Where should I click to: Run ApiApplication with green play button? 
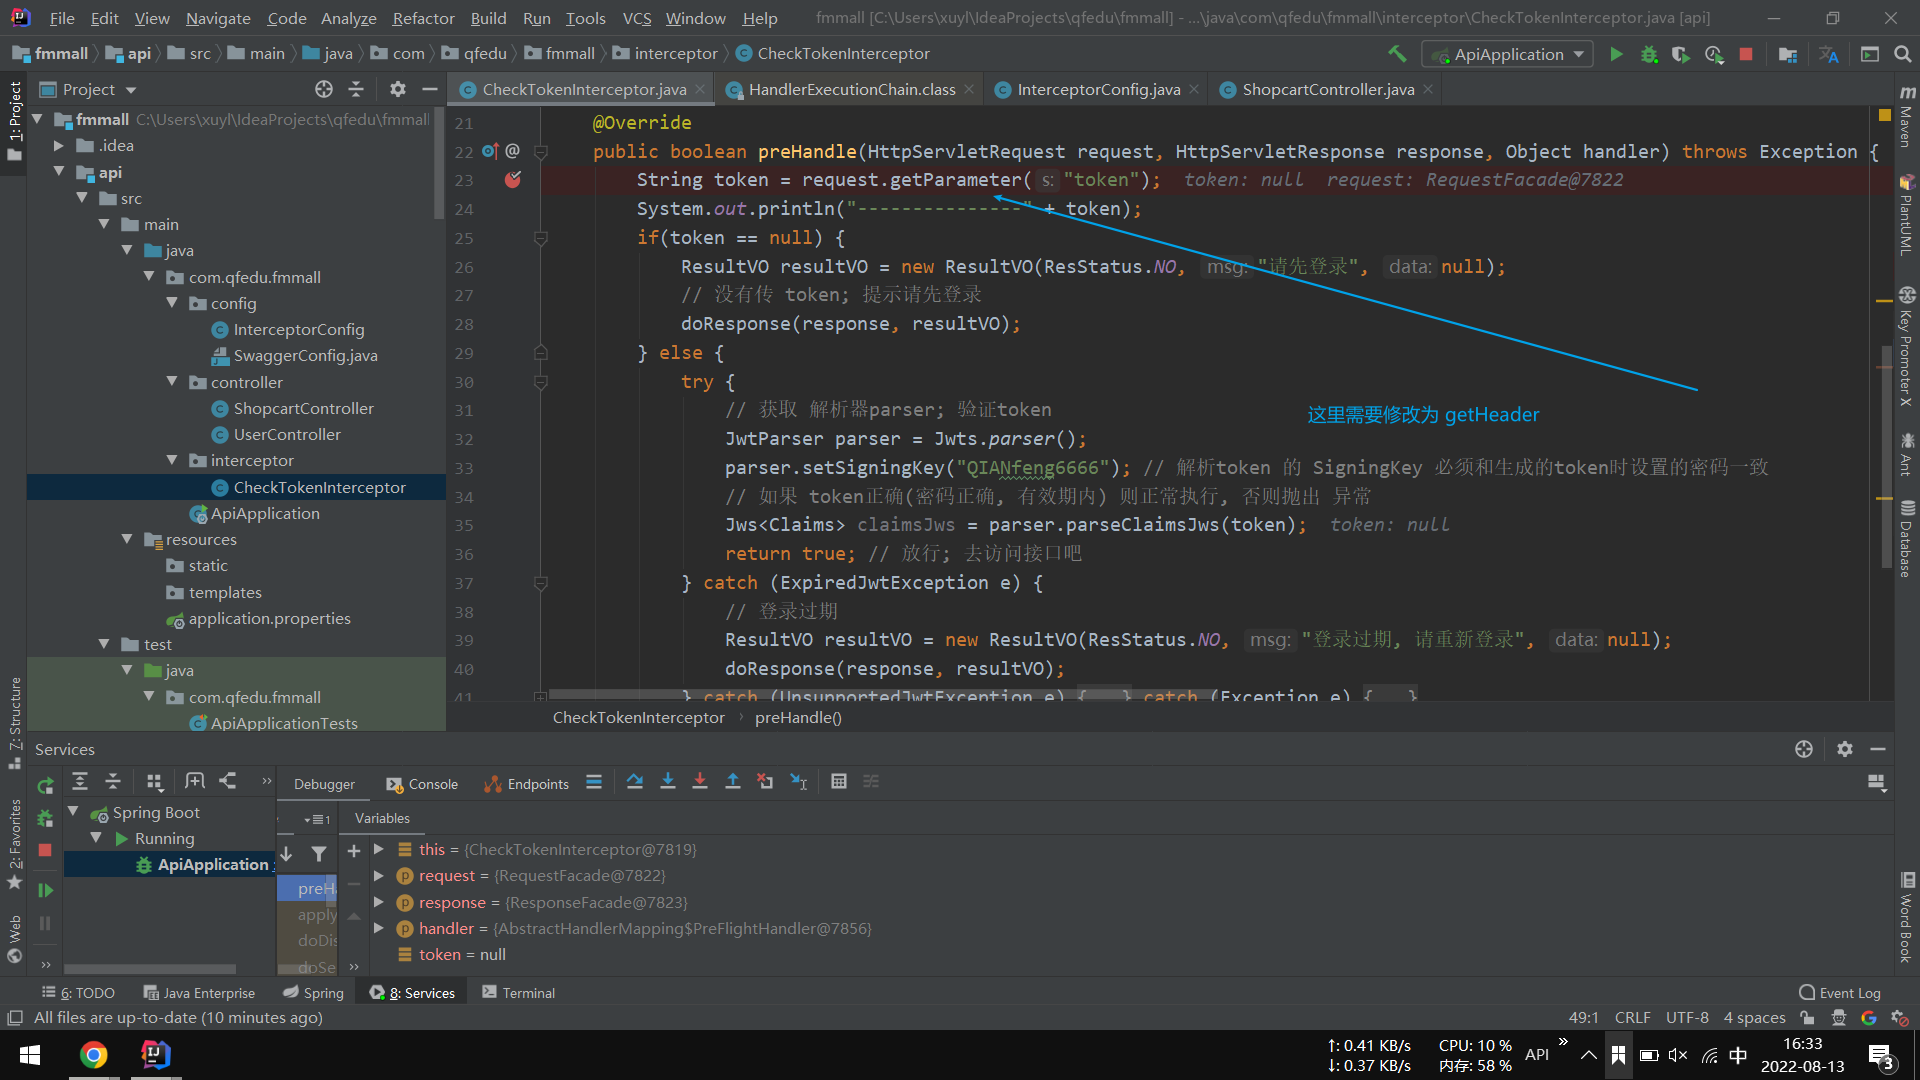[x=1616, y=54]
